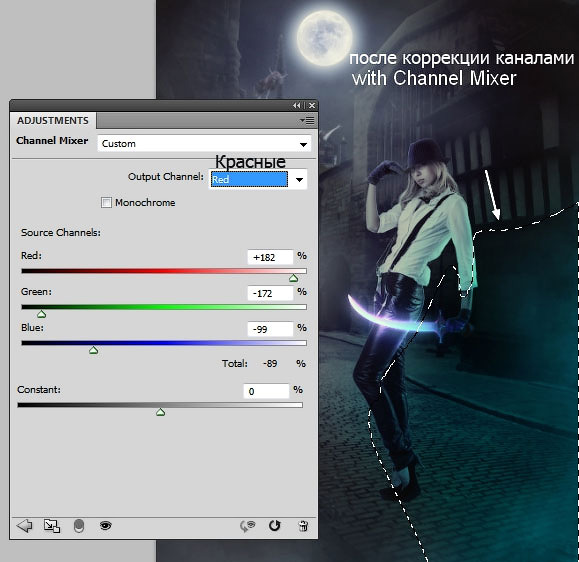Click the clip to layer icon
The image size is (579, 562).
point(79,526)
